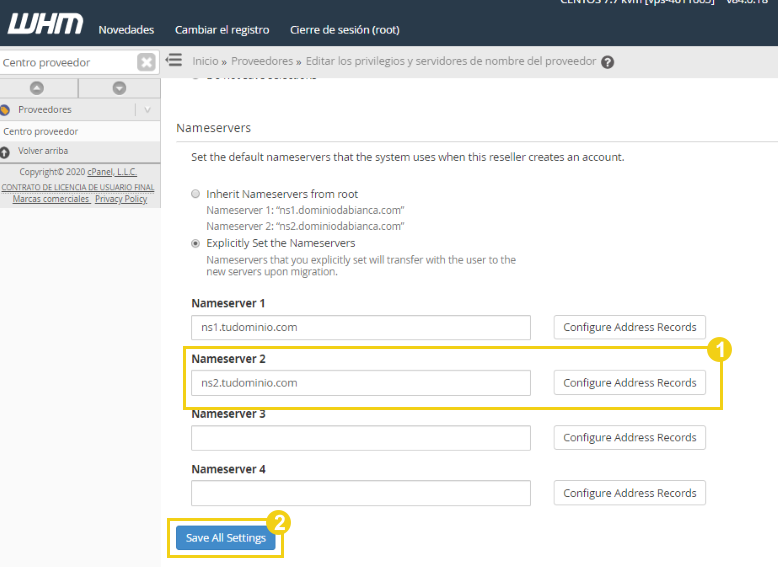Click text "ns1.dominiodabianca.com"

[x=340, y=210]
